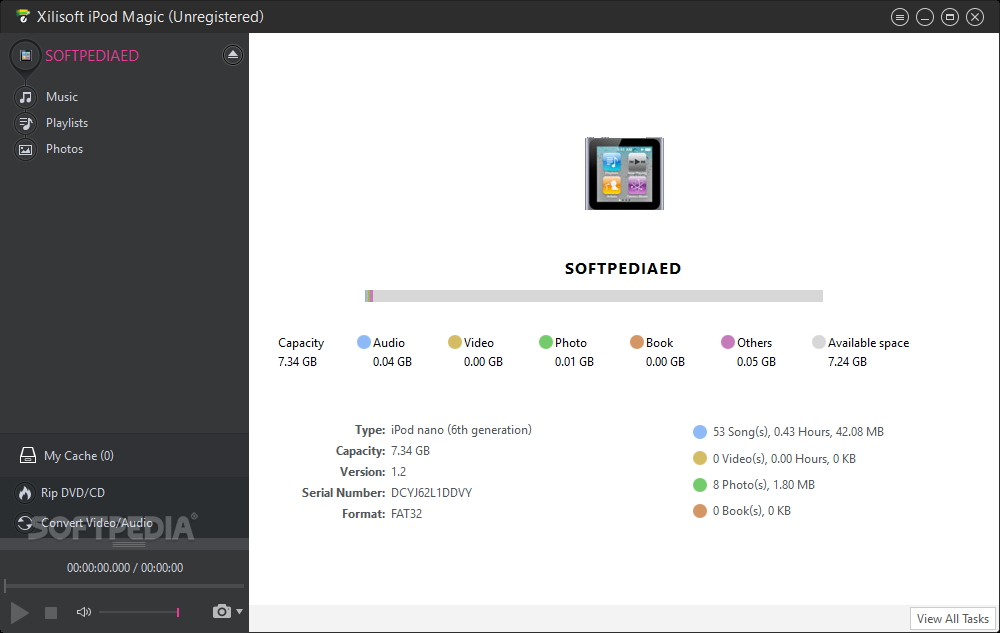The width and height of the screenshot is (1000, 633).
Task: Open the Playlists note icon
Action: pyautogui.click(x=25, y=123)
